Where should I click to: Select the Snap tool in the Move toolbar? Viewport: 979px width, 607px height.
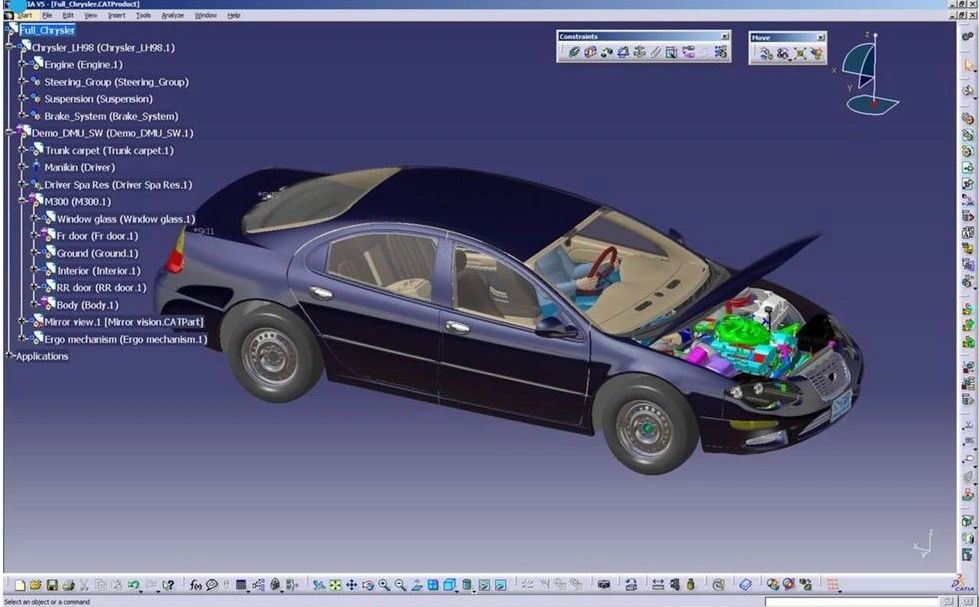[781, 52]
